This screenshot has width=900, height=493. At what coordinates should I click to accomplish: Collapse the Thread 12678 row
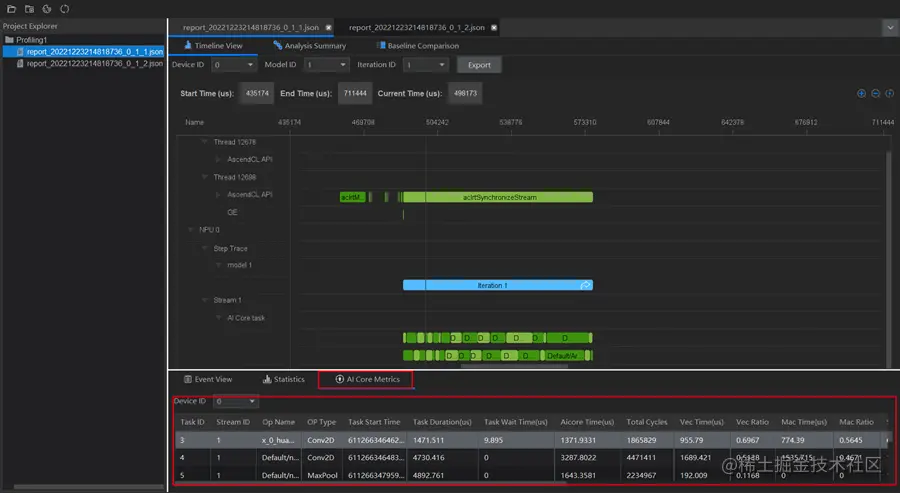click(x=204, y=142)
